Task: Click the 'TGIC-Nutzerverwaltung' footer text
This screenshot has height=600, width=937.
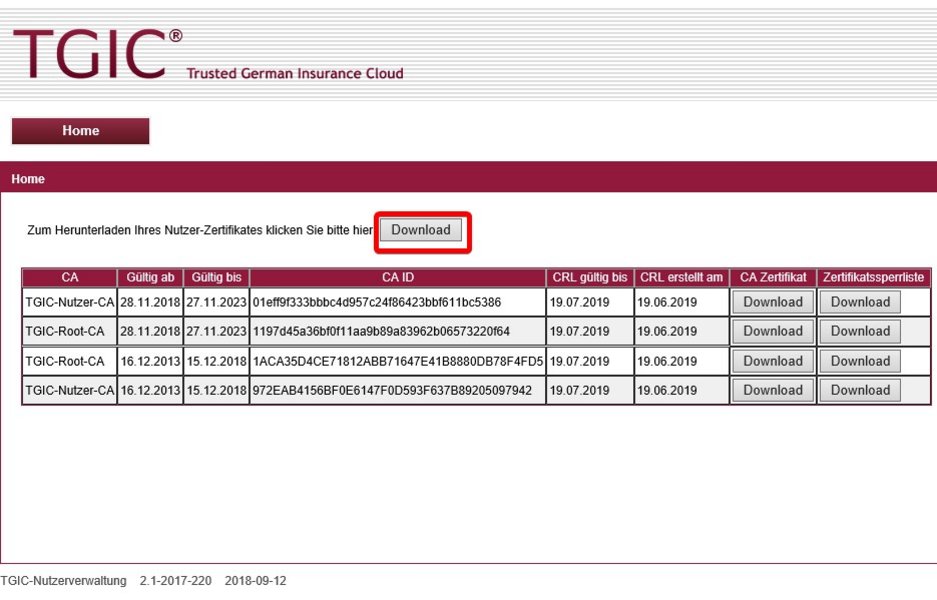Action: [63, 581]
